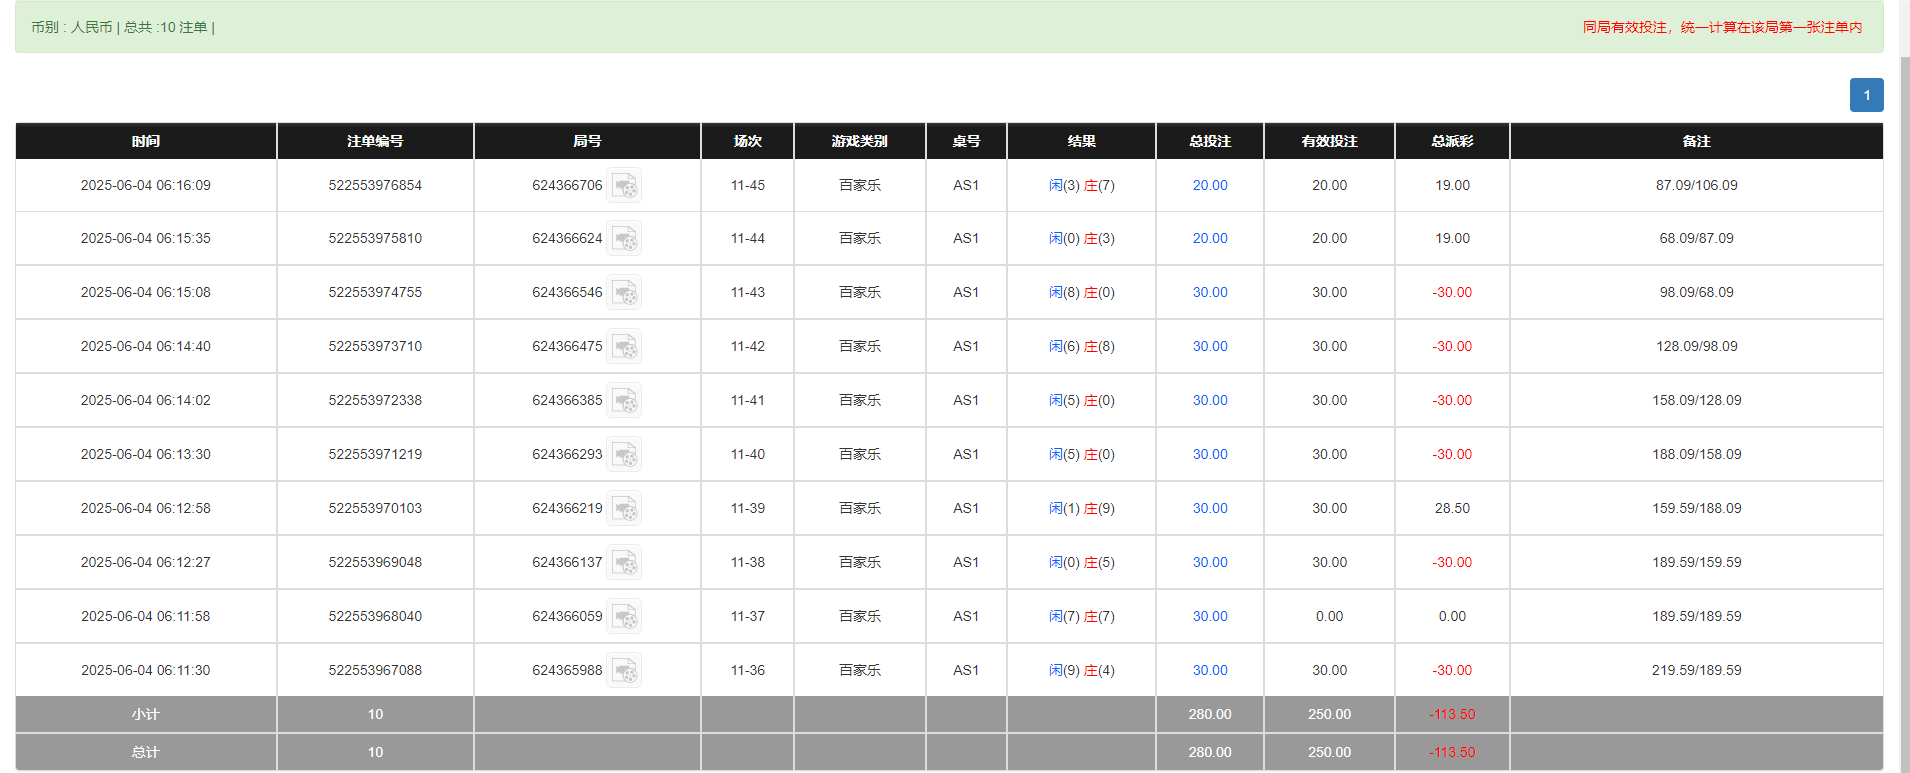Click total bet 30.00 link for round 11-43
This screenshot has height=773, width=1910.
pos(1209,292)
